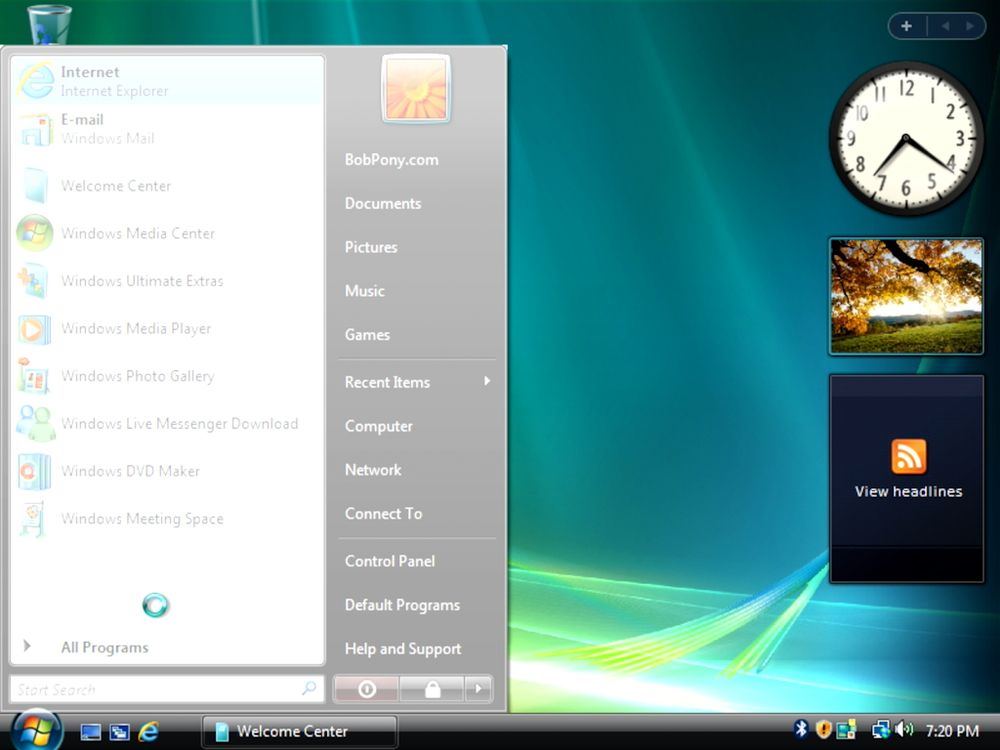Open Windows Photo Gallery

[167, 376]
